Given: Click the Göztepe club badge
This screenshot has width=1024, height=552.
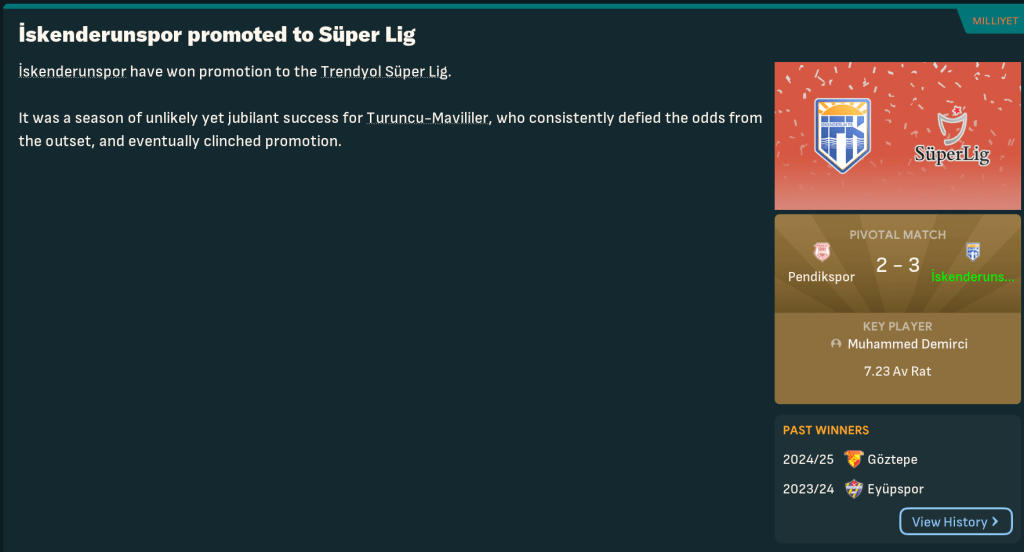Looking at the screenshot, I should (853, 460).
